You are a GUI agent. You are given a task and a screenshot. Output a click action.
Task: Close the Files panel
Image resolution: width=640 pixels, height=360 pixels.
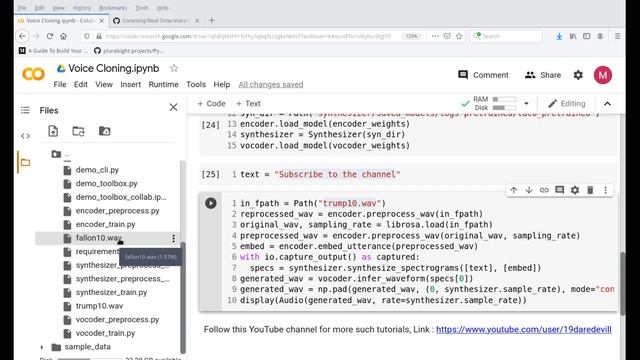(173, 107)
